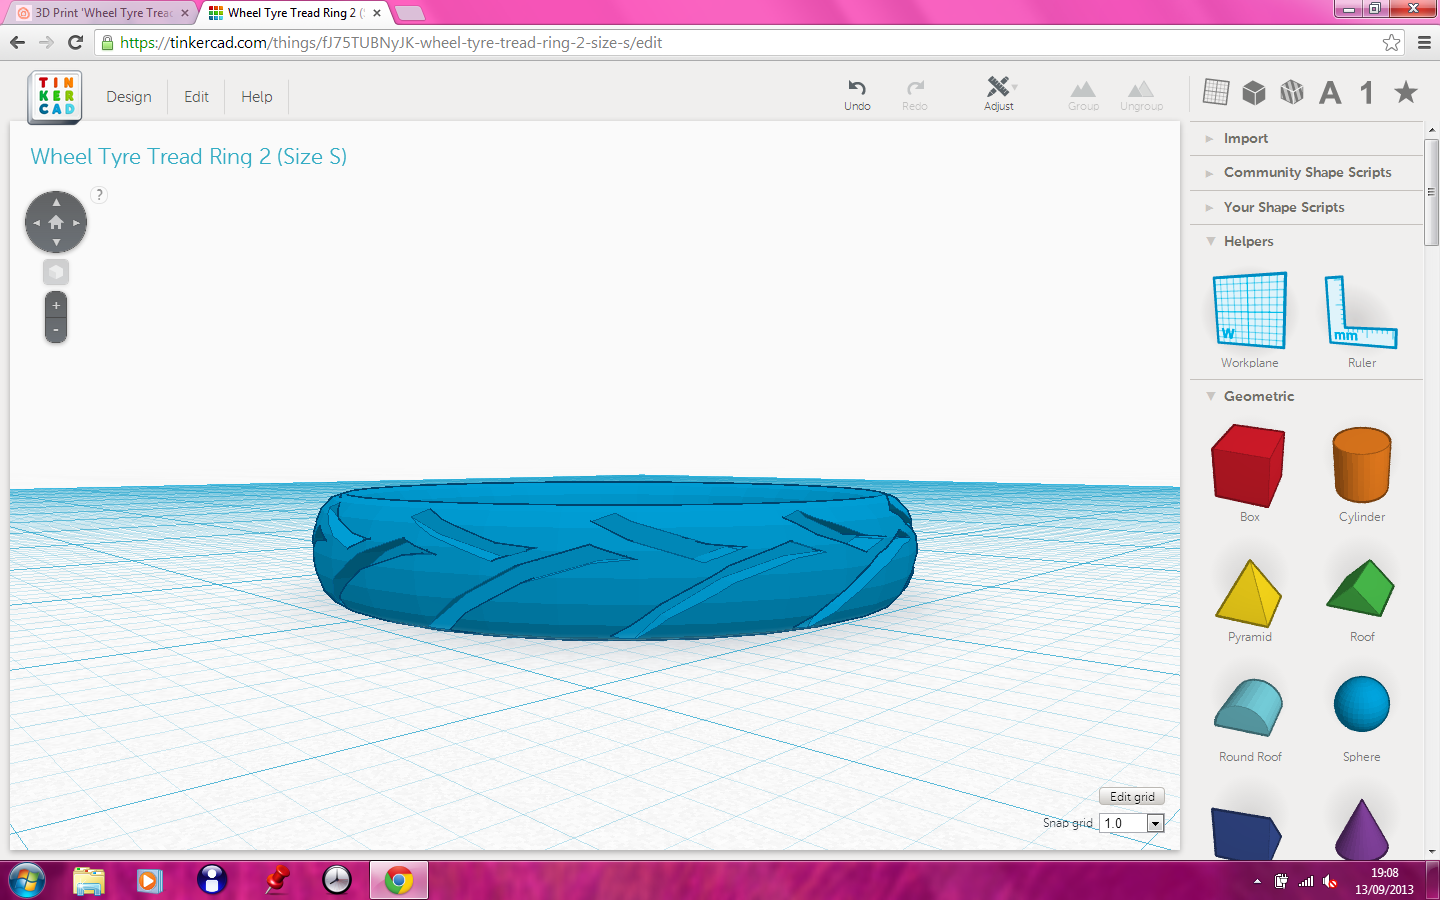Expand Community Shape Scripts section
Screen dimensions: 1440x900
click(x=1306, y=173)
